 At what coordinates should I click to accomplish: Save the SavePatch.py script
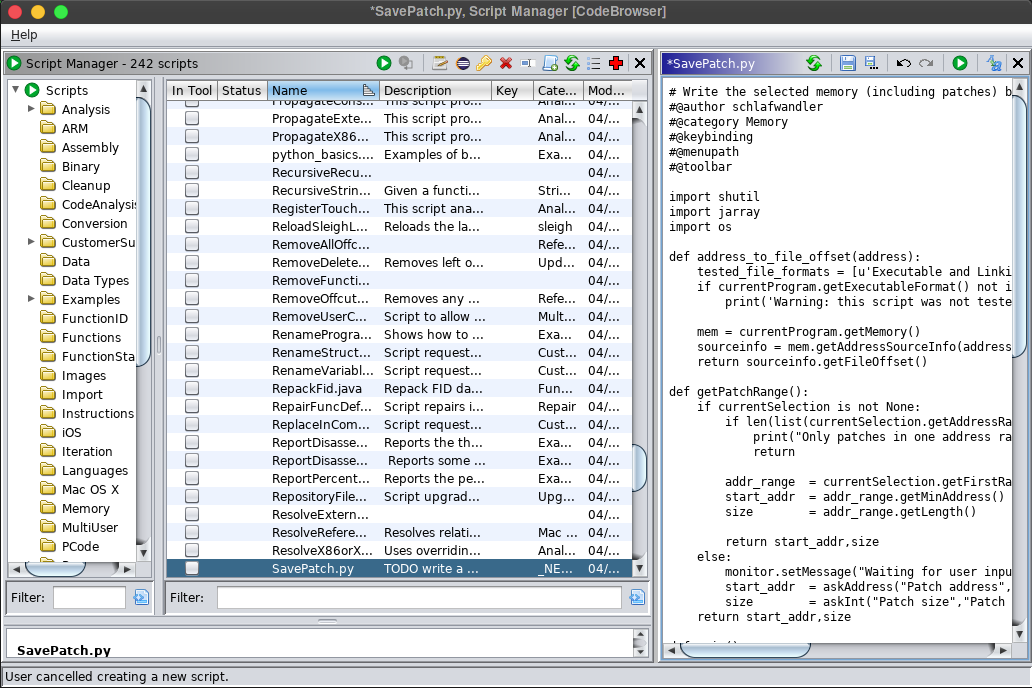pos(848,63)
